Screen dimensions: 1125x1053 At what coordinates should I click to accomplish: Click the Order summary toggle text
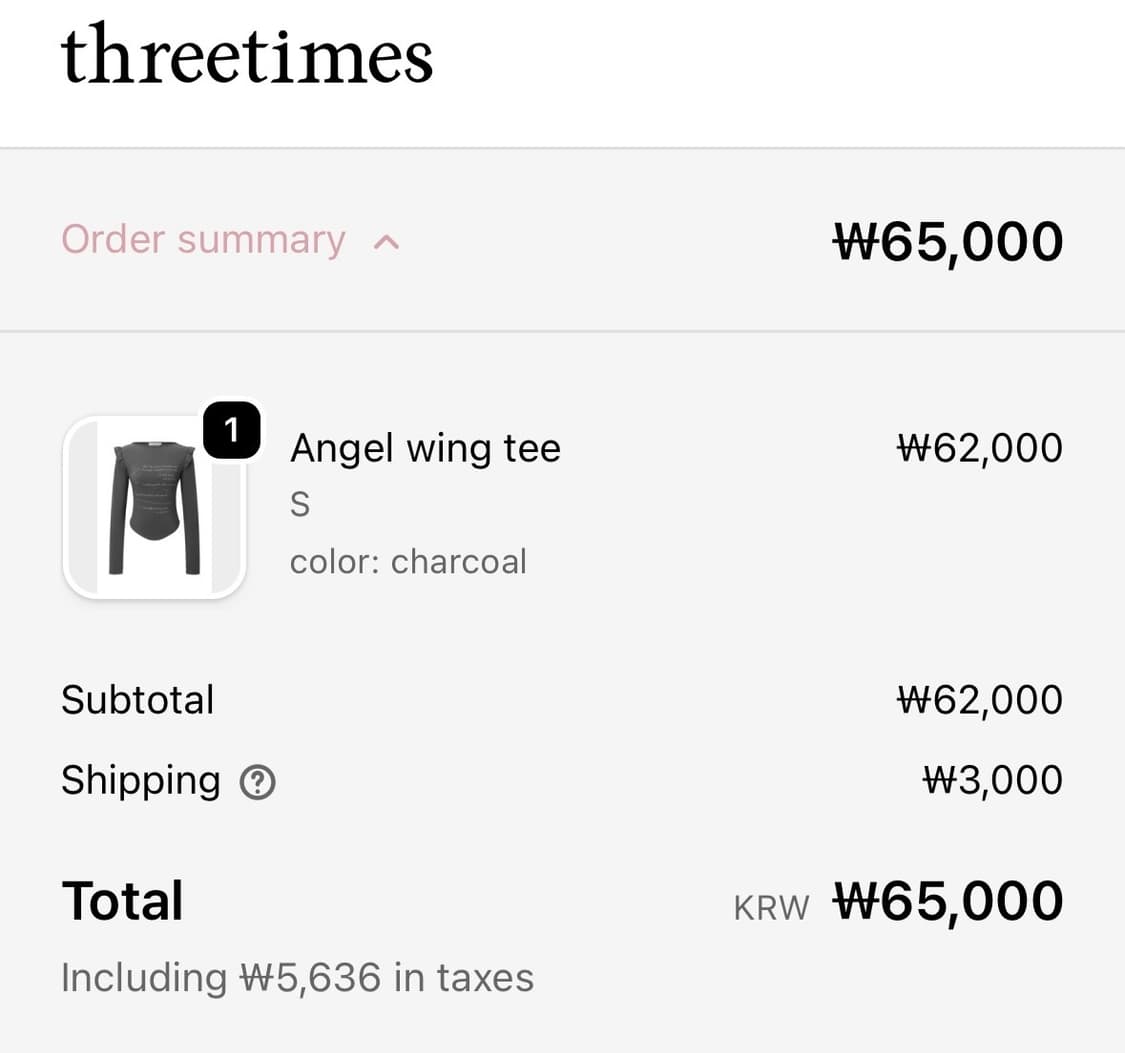[203, 240]
